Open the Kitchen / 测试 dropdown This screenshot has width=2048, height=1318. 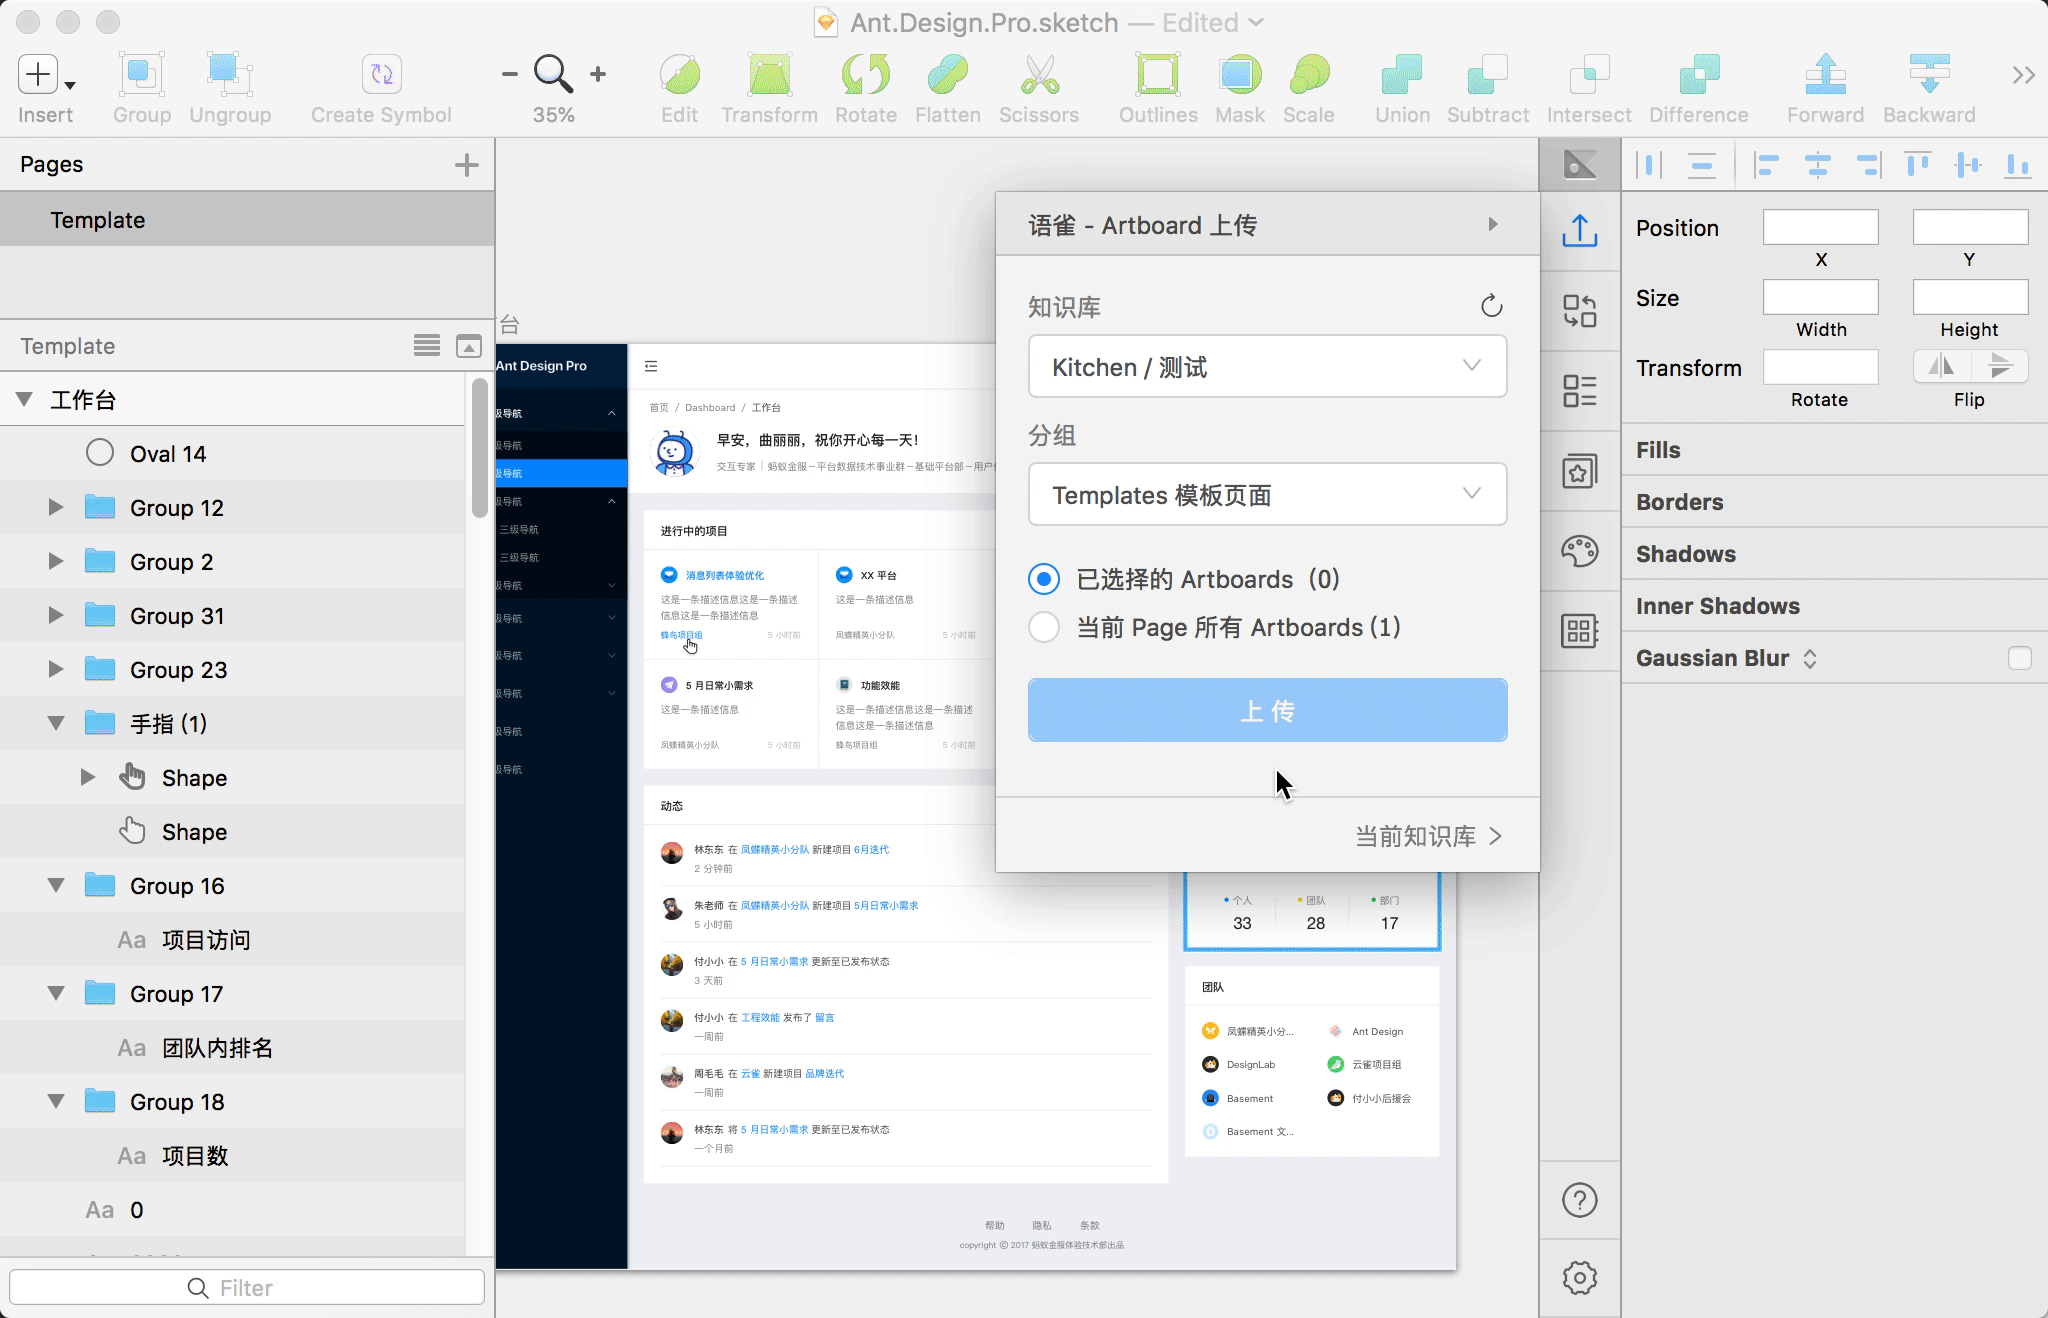(x=1267, y=367)
